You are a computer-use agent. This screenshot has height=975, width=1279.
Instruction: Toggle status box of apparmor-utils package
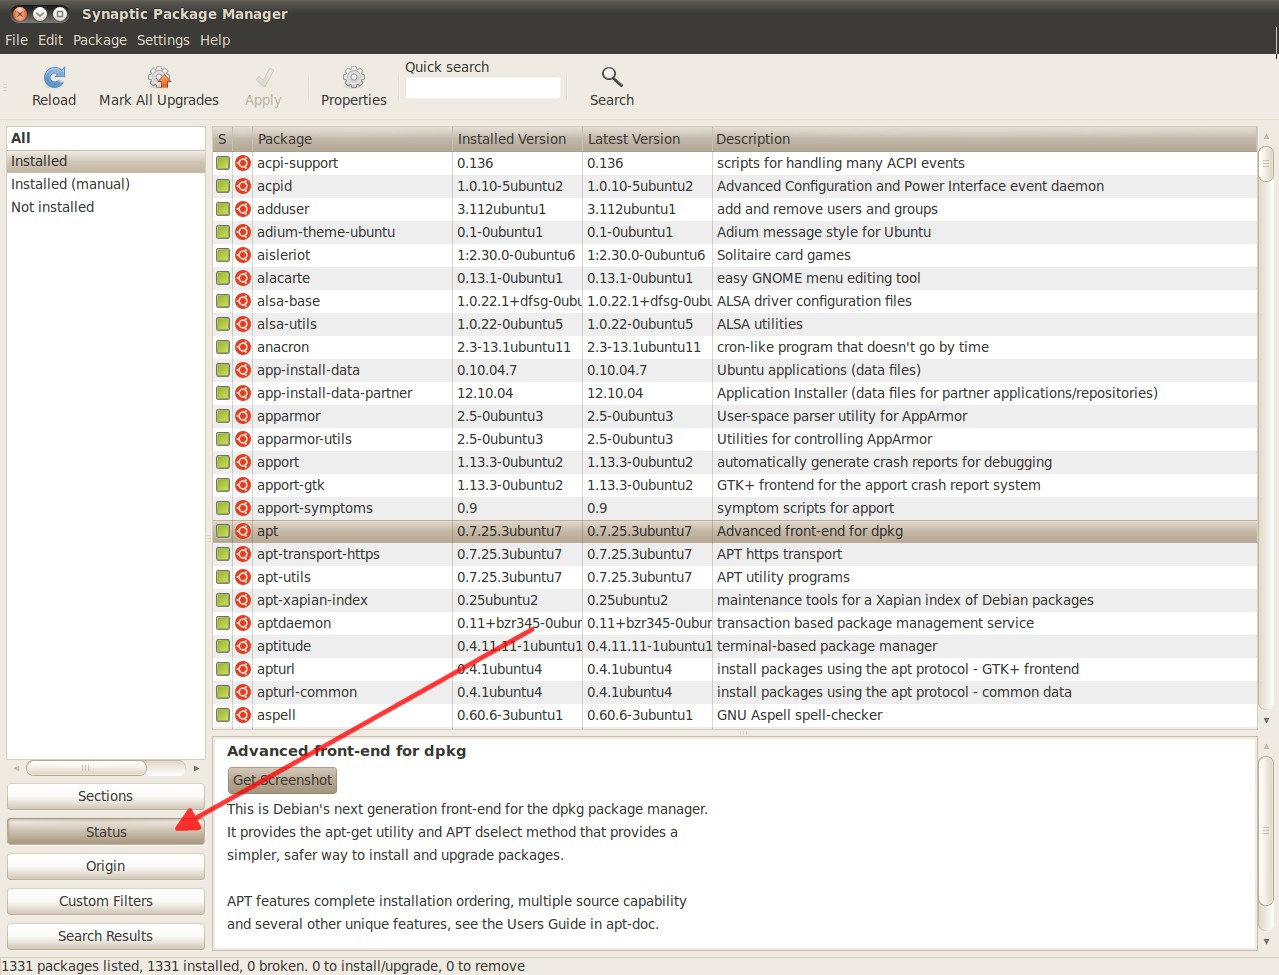pos(223,439)
